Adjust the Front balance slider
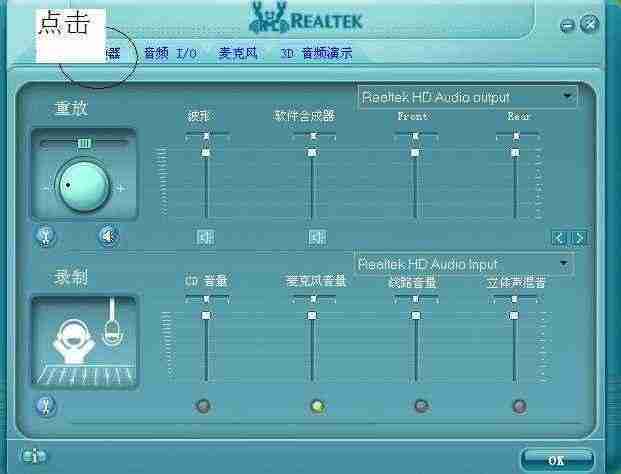This screenshot has width=621, height=474. [x=415, y=136]
